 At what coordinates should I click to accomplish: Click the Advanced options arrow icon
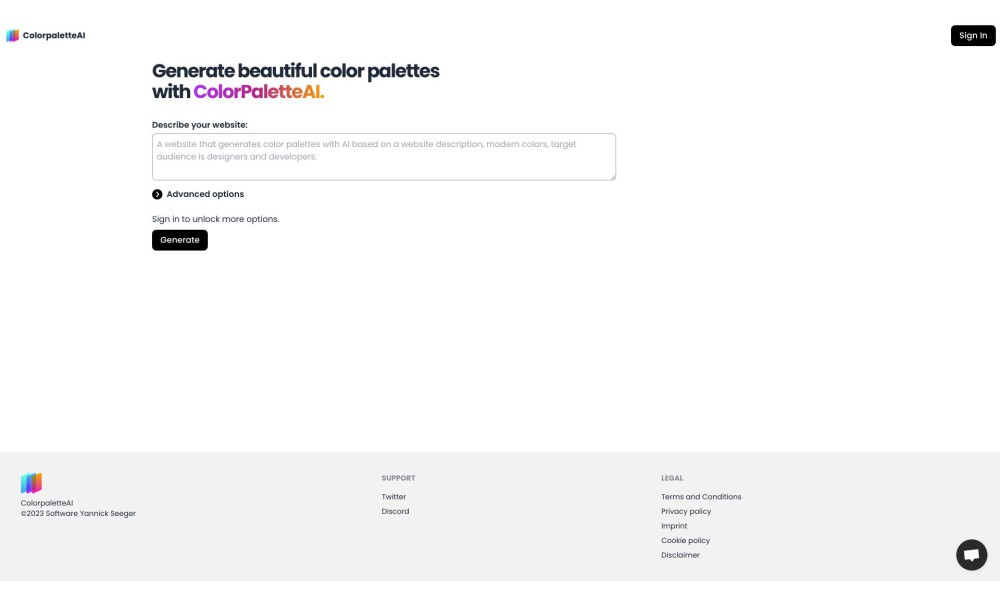pyautogui.click(x=157, y=194)
